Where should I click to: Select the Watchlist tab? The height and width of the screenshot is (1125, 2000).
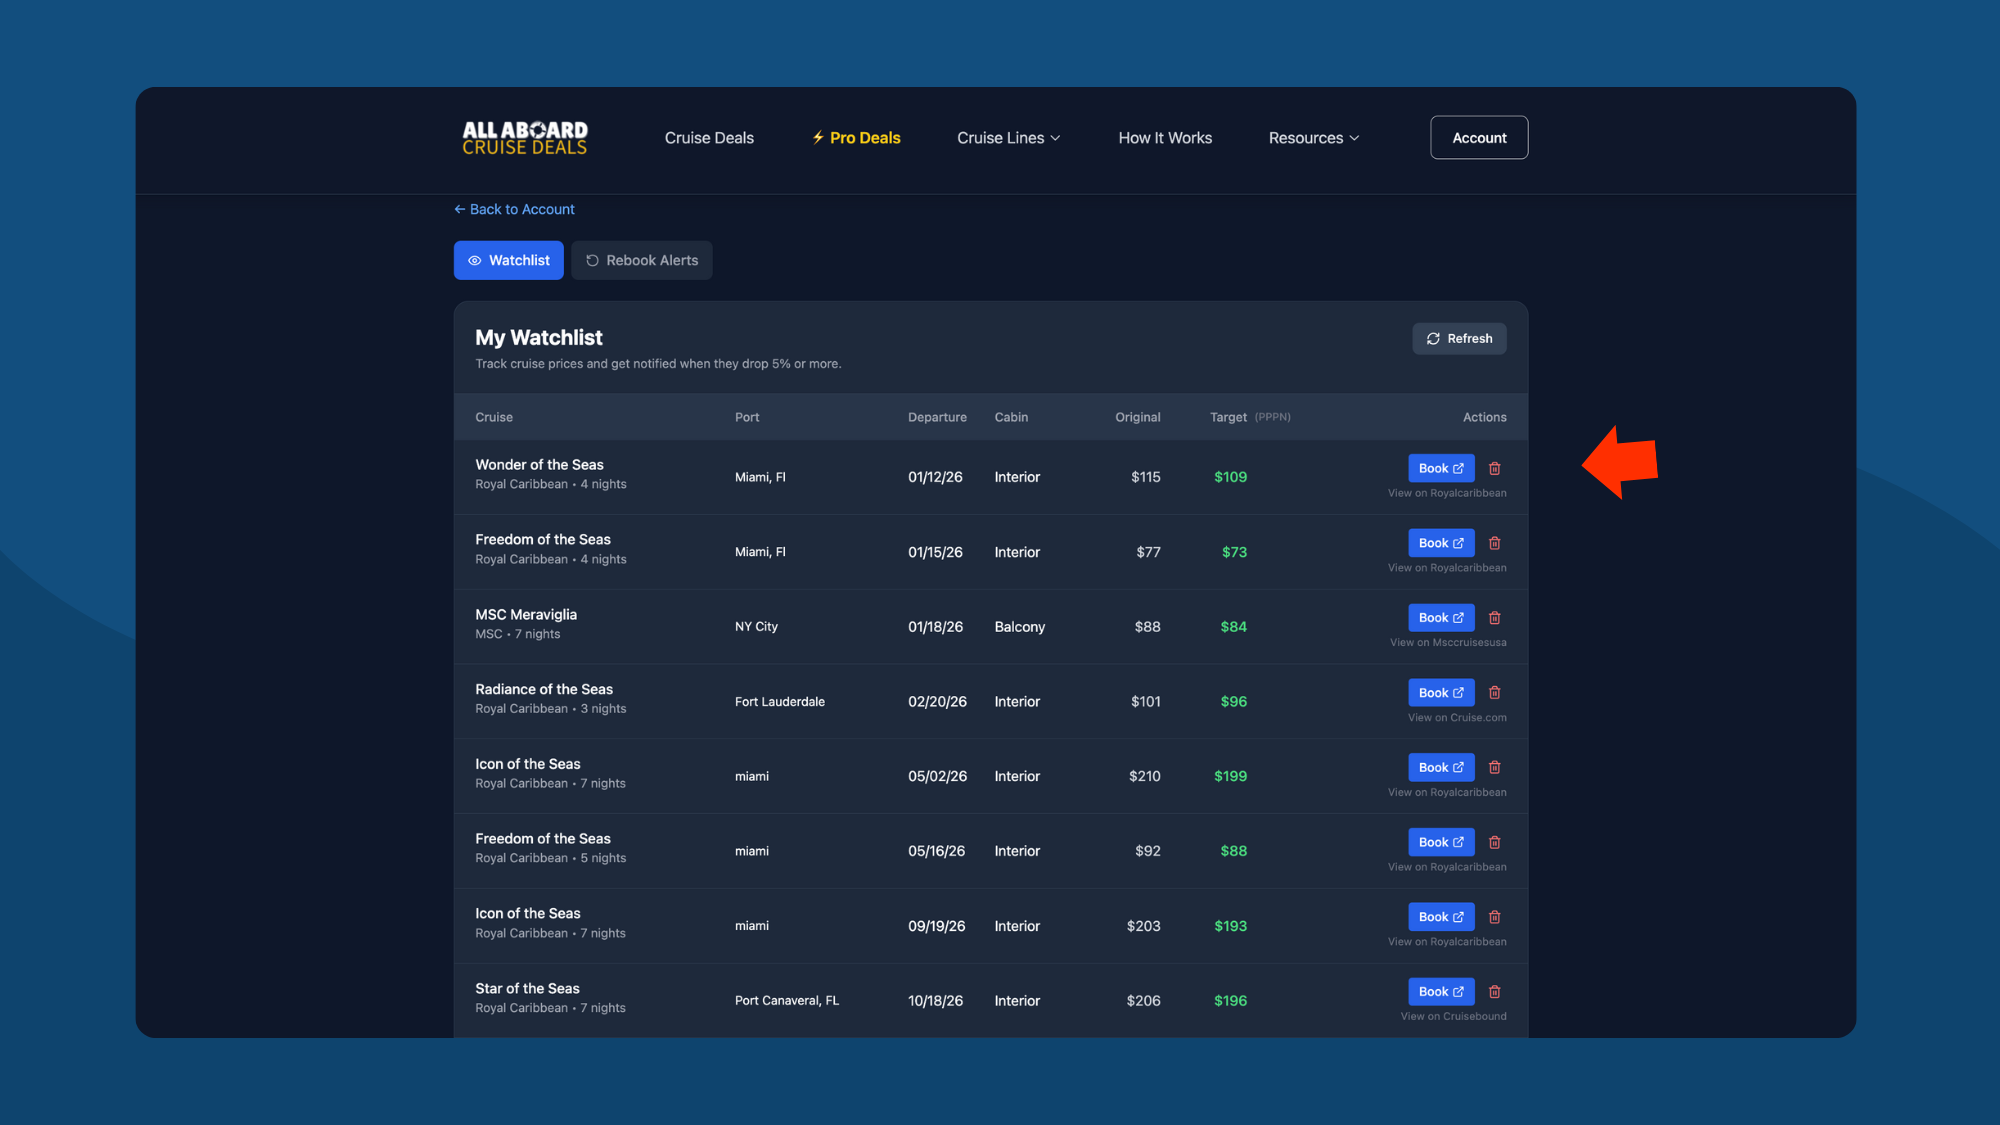[x=509, y=260]
